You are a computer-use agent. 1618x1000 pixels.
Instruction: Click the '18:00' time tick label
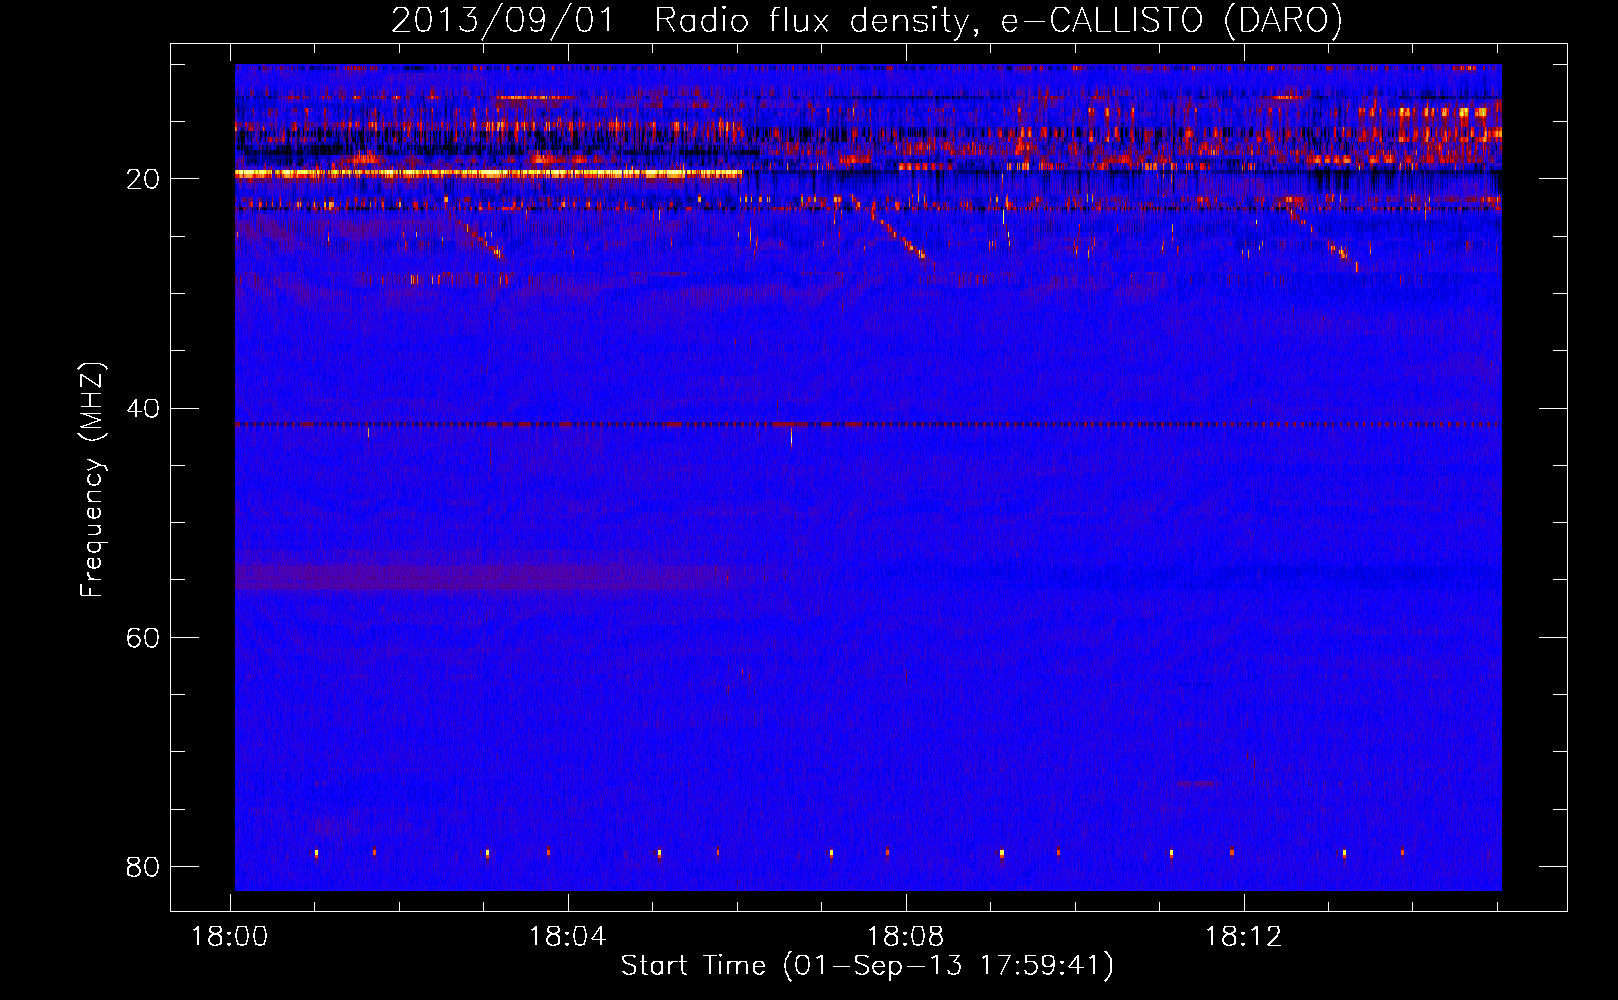(230, 937)
